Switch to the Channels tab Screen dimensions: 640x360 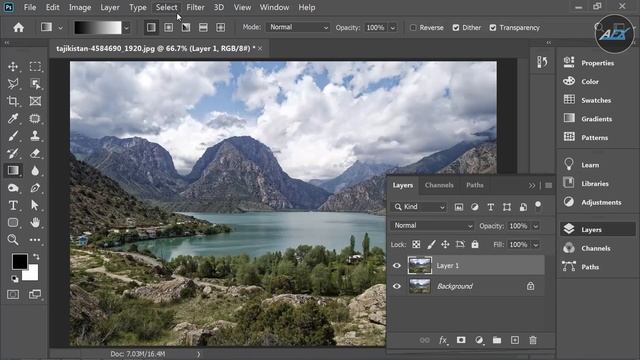439,185
